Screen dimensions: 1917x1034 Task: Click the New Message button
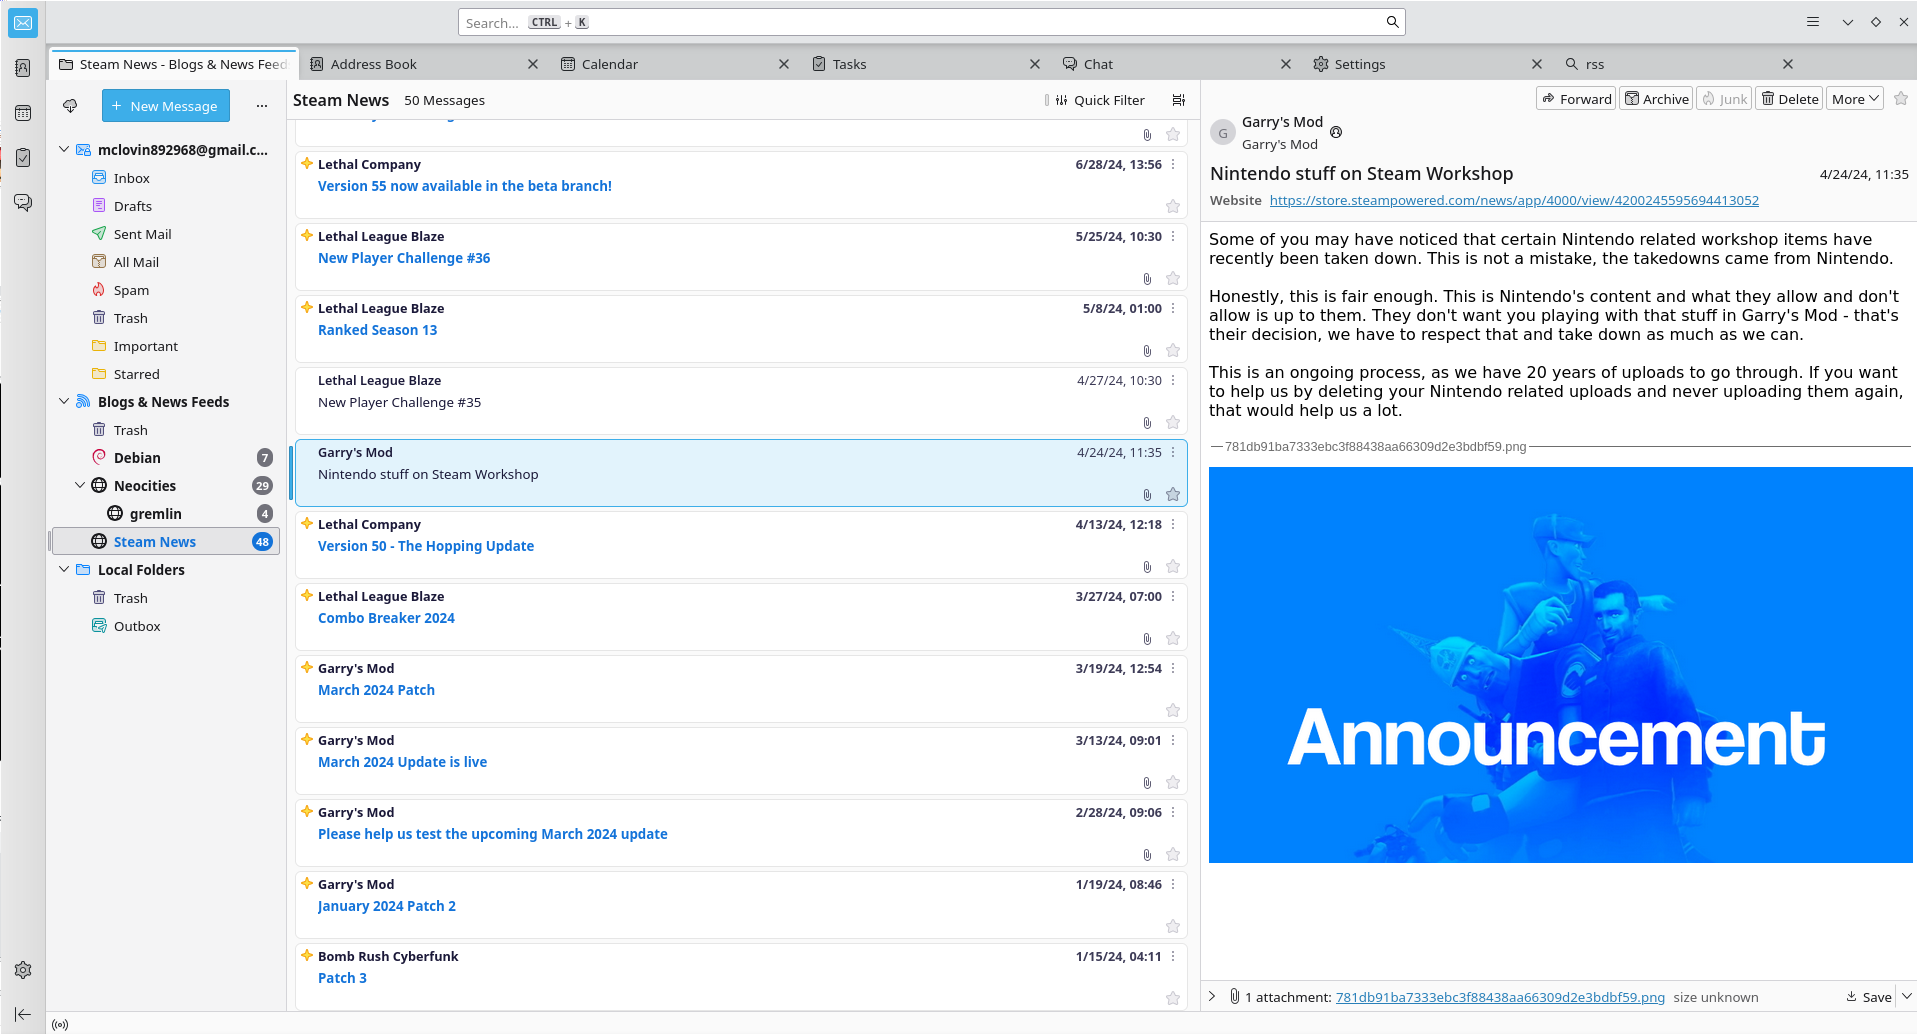(165, 106)
